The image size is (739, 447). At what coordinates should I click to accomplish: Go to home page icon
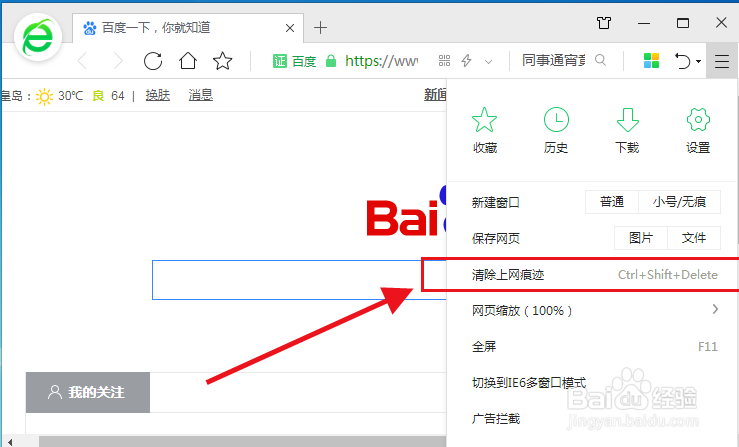[x=188, y=60]
